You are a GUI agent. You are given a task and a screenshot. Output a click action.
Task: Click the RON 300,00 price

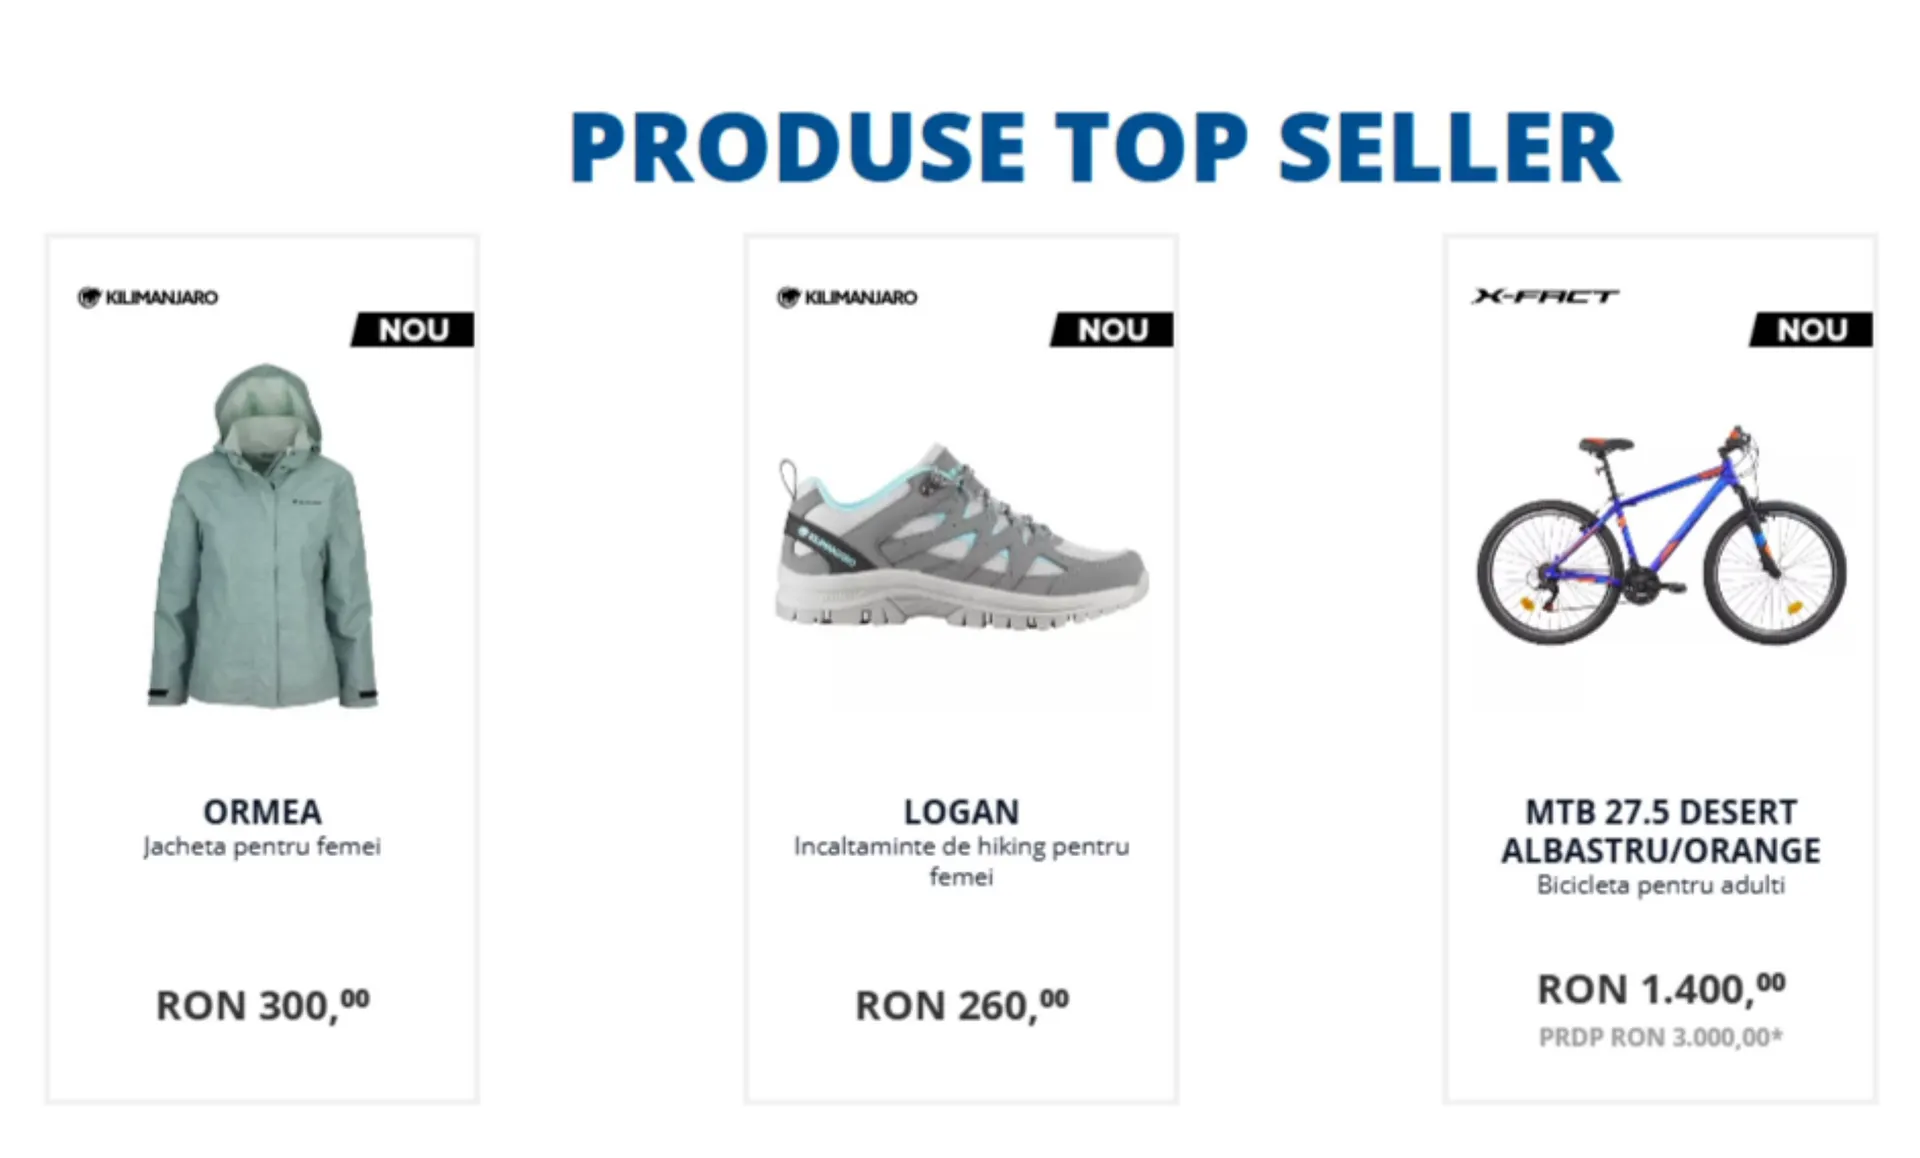click(262, 1005)
